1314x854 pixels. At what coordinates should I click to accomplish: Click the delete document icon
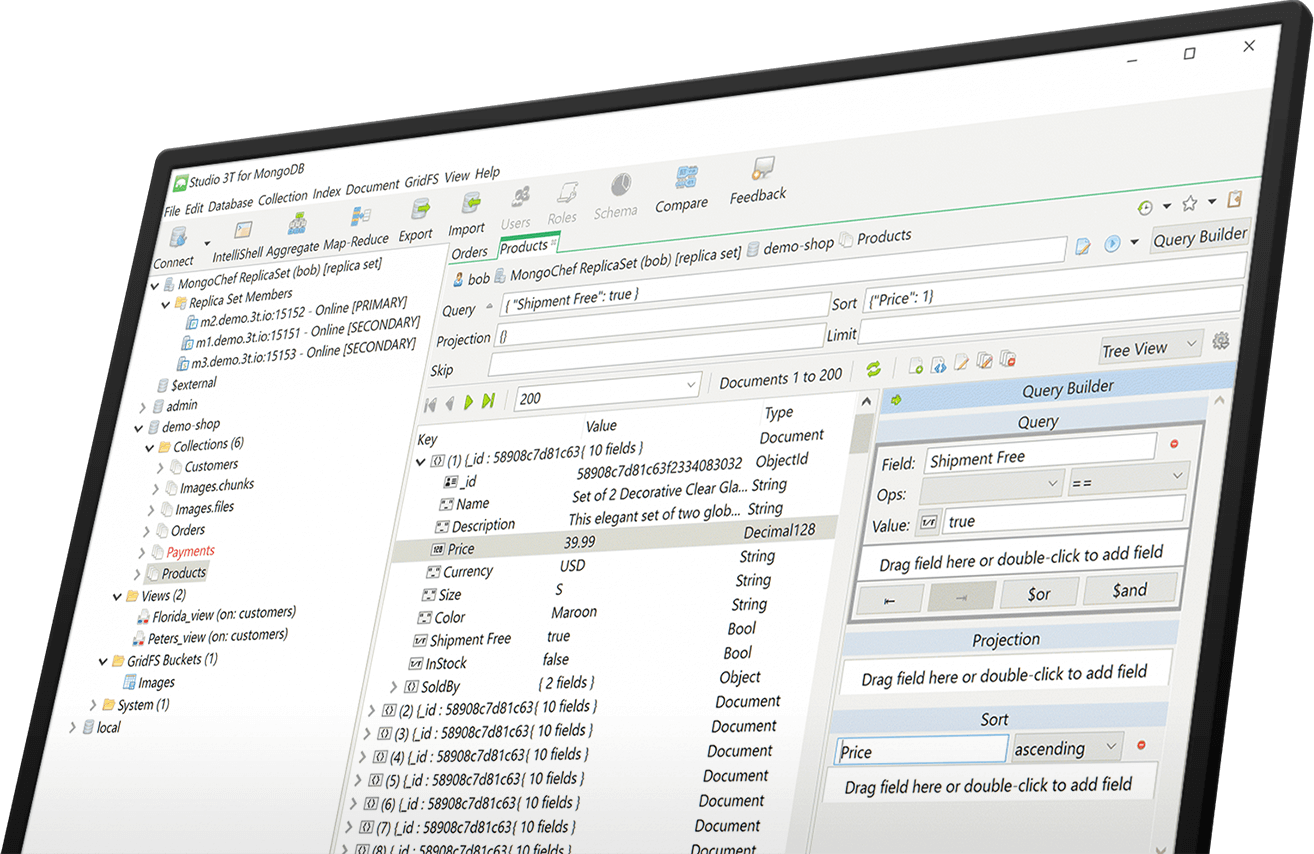1009,359
